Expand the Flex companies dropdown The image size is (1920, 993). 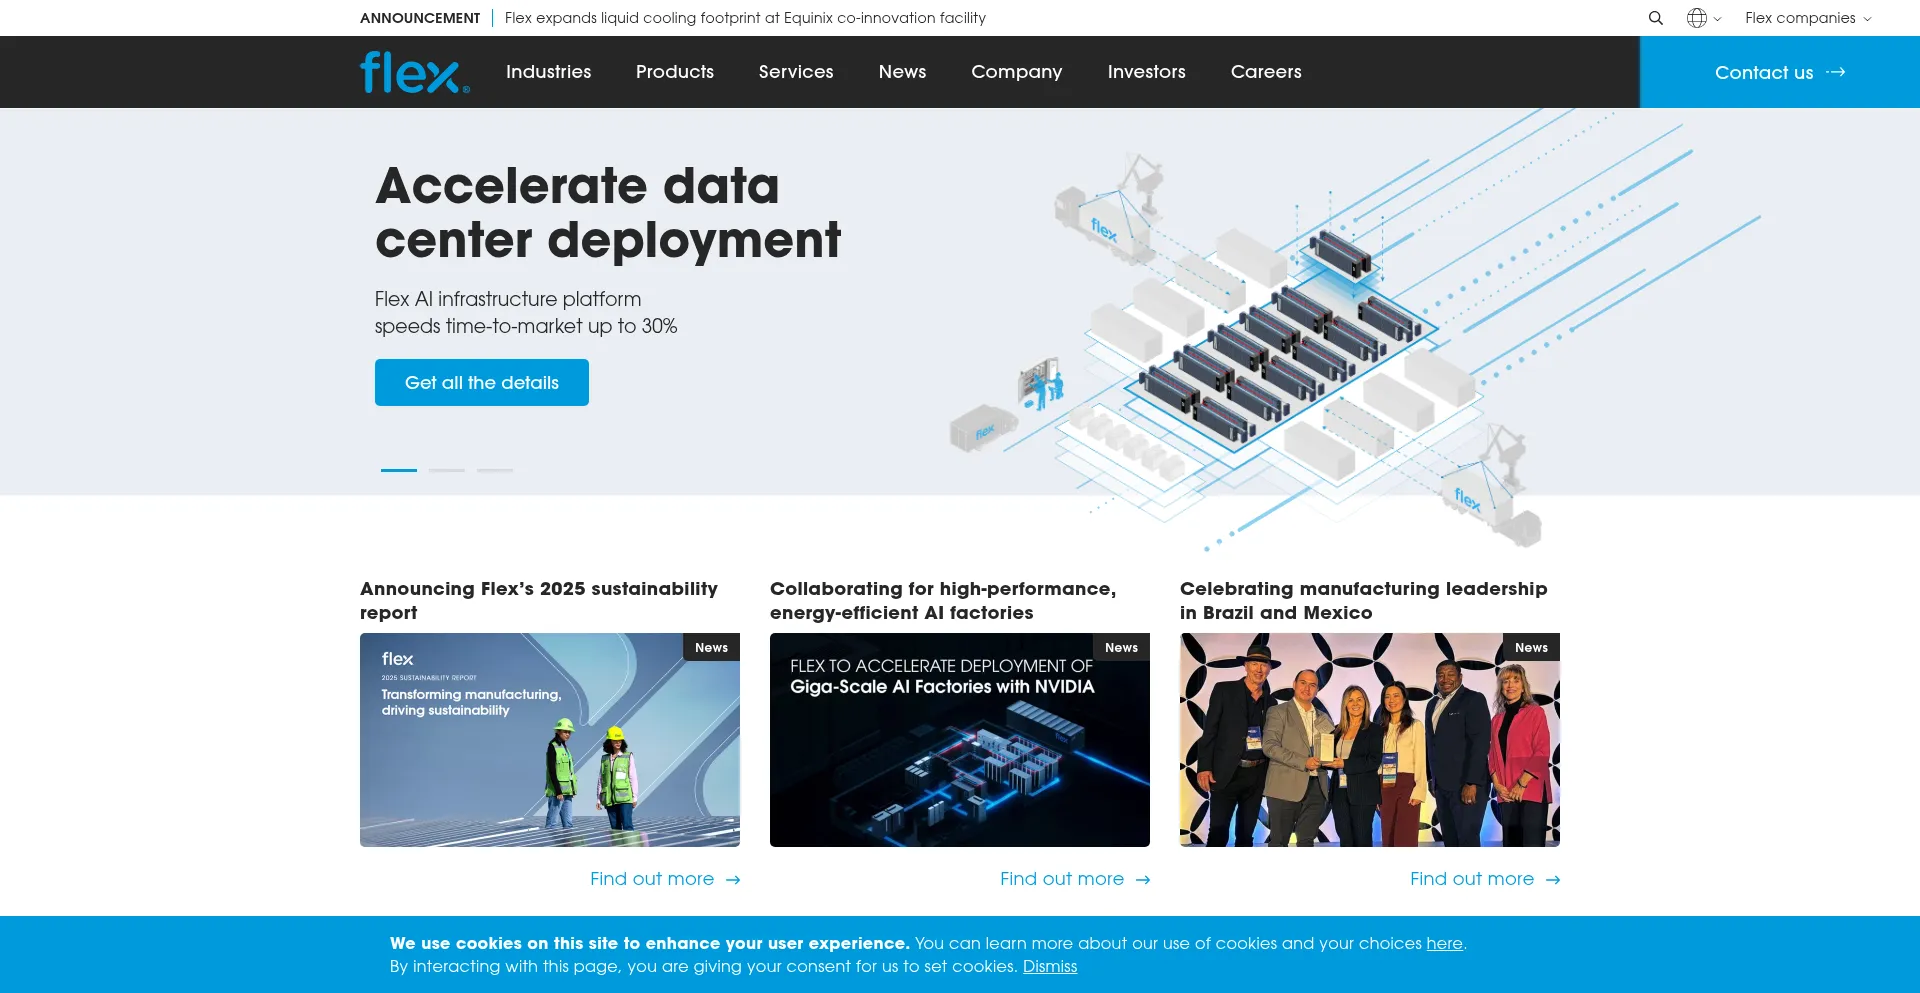[1807, 18]
